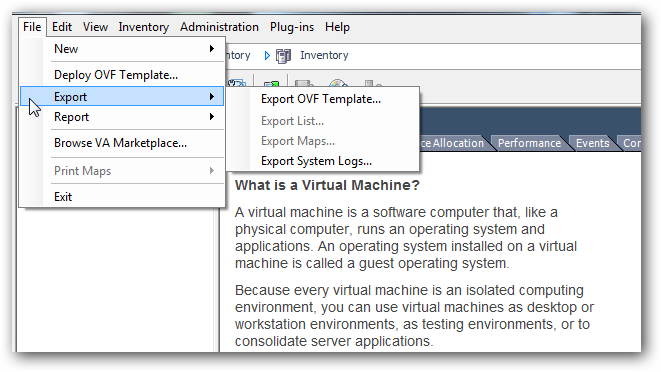Click the floppy drive toolbar icon
661x372 pixels.
tap(304, 83)
